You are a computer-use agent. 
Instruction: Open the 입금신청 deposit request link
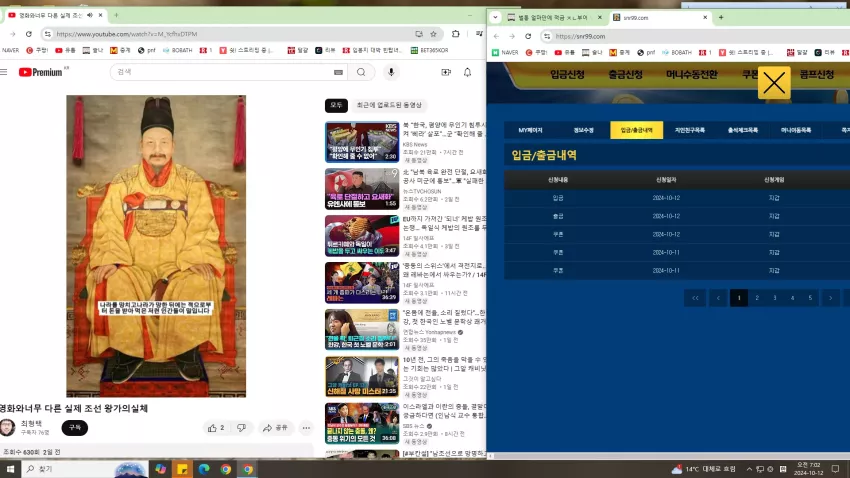point(567,74)
